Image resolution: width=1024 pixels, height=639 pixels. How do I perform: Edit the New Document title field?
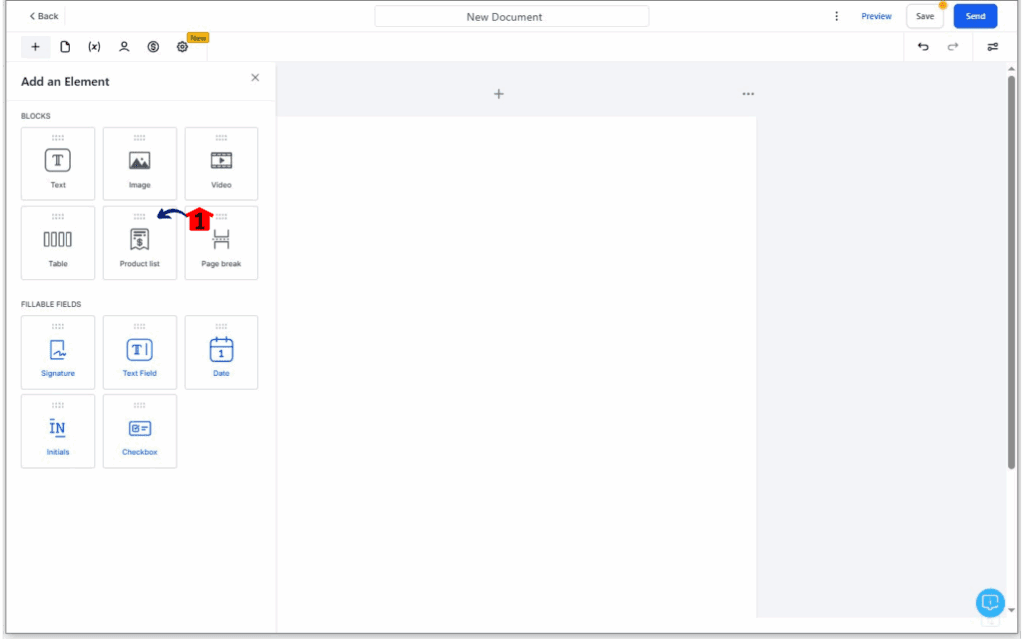point(511,17)
